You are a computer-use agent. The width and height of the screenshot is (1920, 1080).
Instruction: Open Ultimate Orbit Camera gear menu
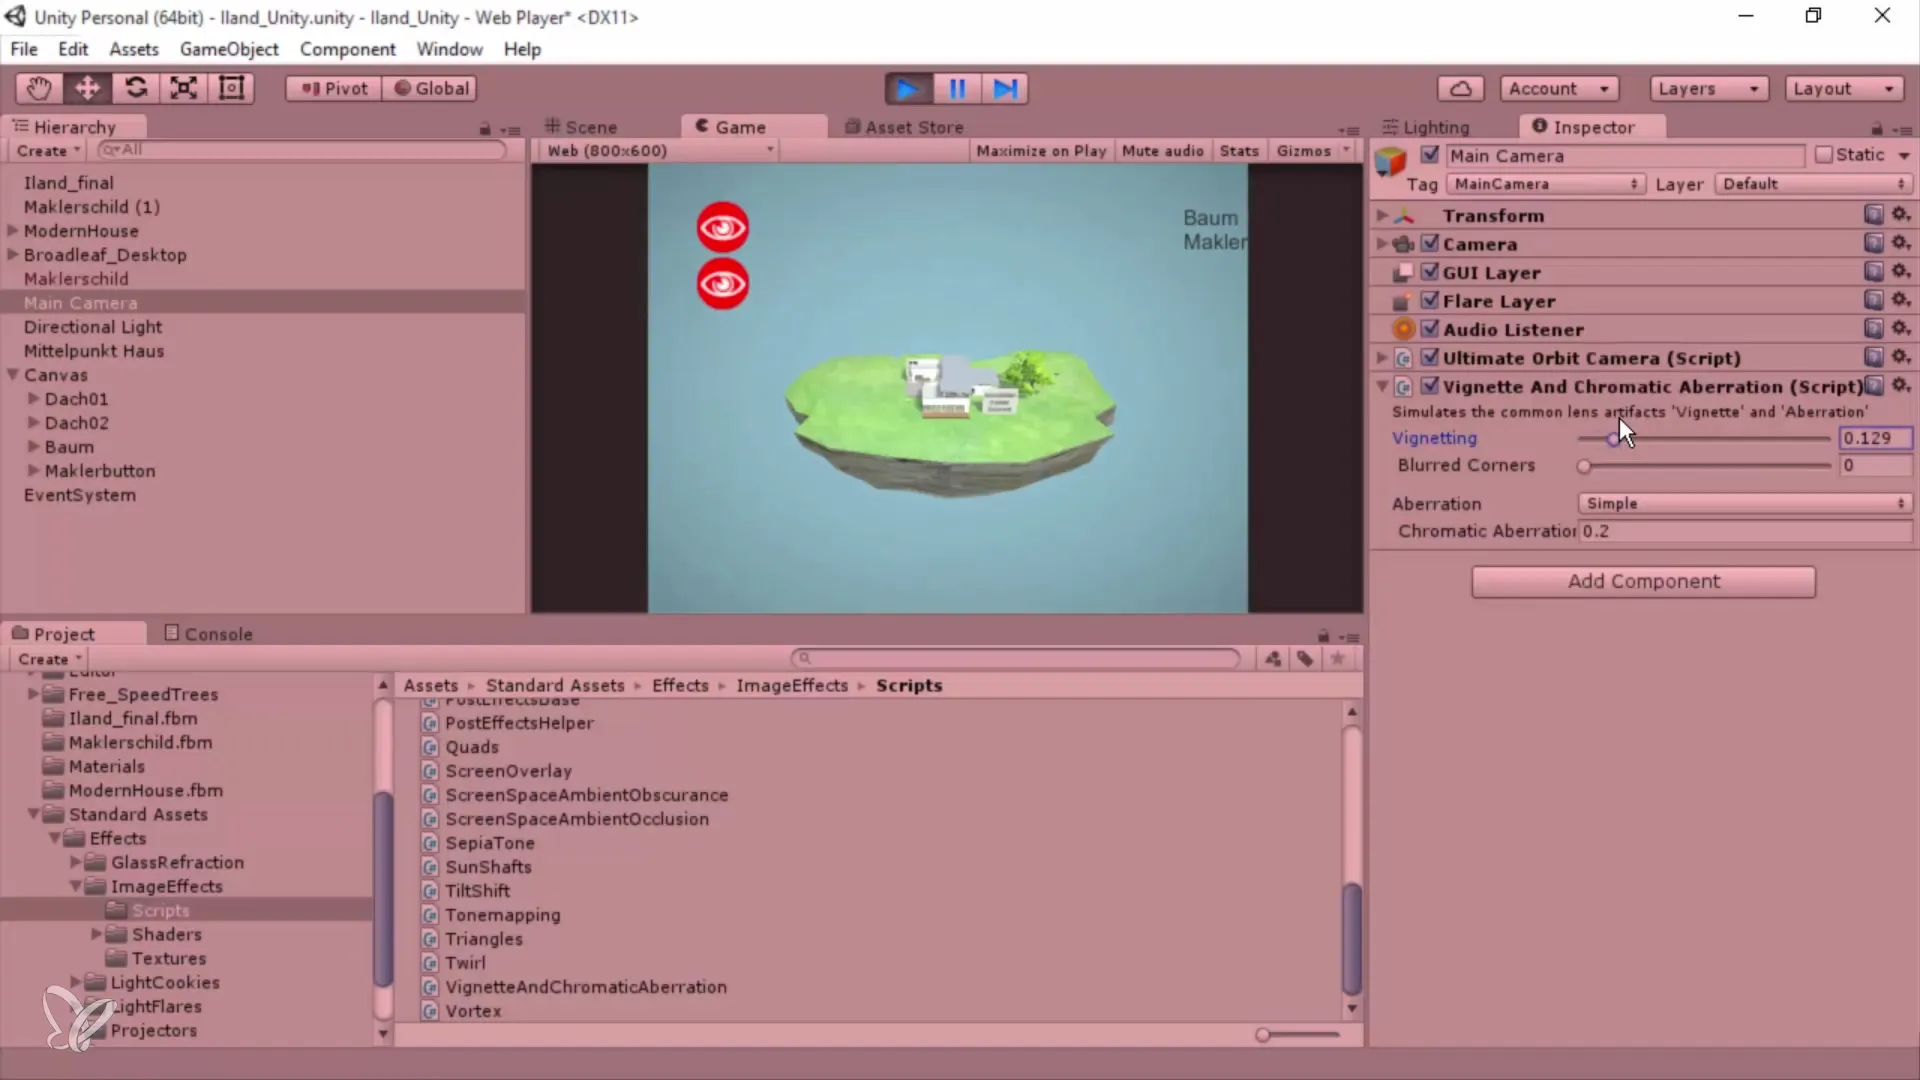click(1901, 356)
